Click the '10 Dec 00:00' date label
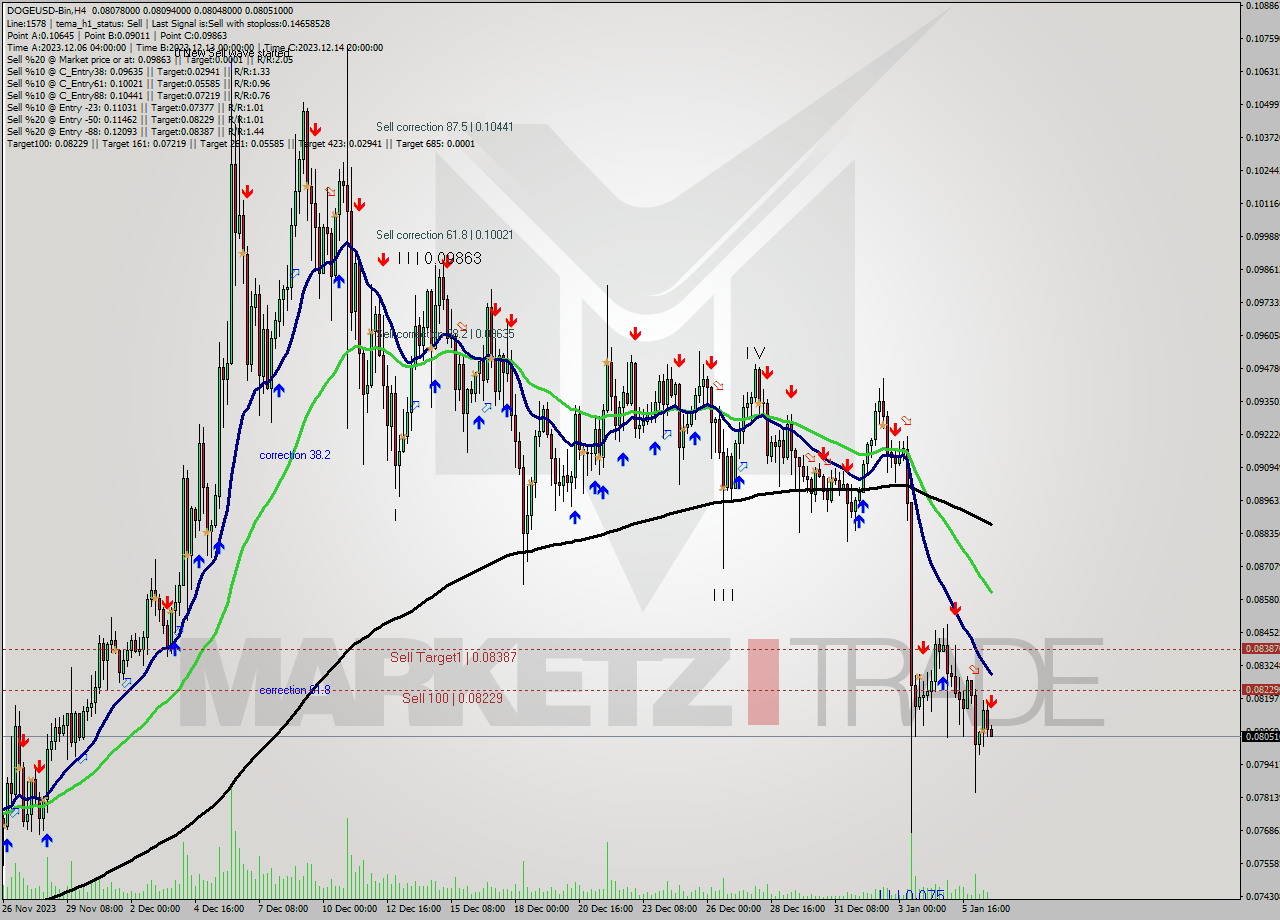The image size is (1280, 920). 349,909
